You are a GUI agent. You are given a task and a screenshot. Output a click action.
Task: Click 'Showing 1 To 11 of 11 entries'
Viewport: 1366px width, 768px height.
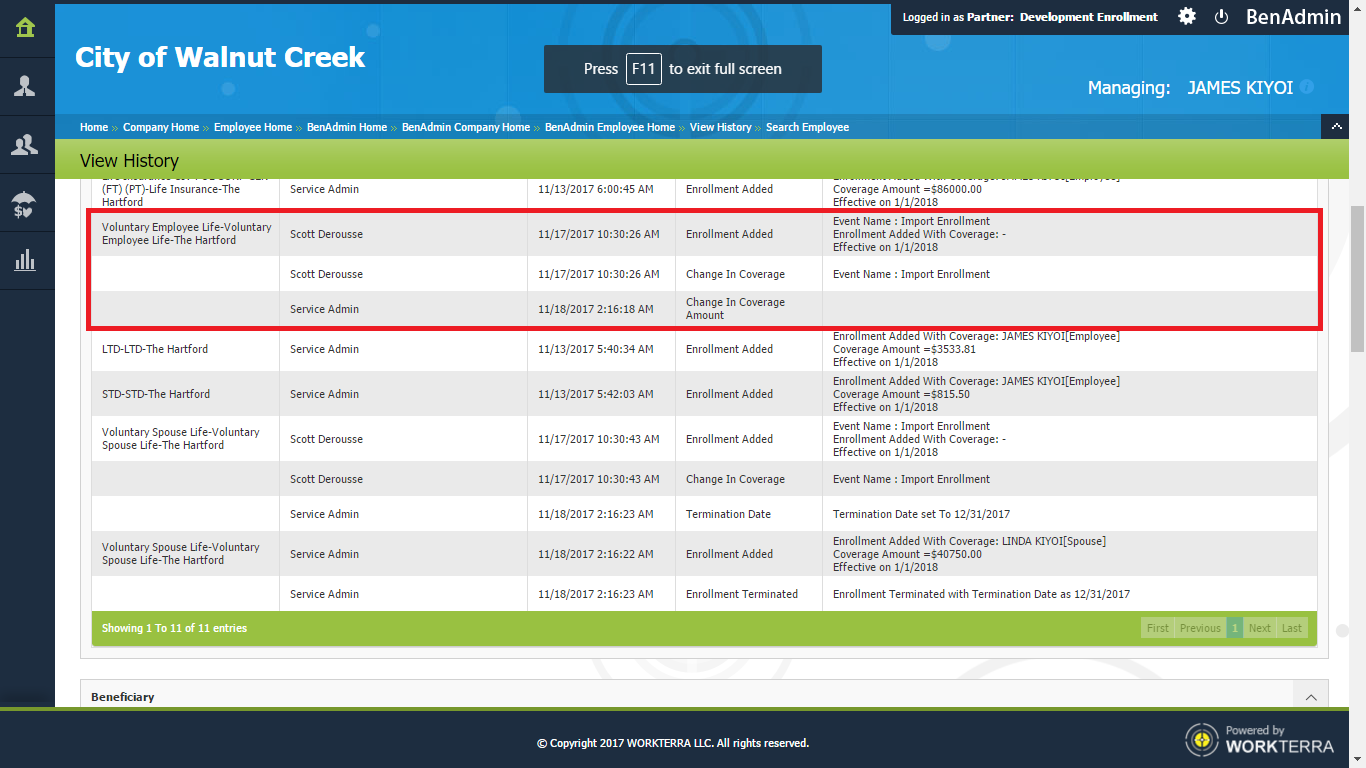174,628
